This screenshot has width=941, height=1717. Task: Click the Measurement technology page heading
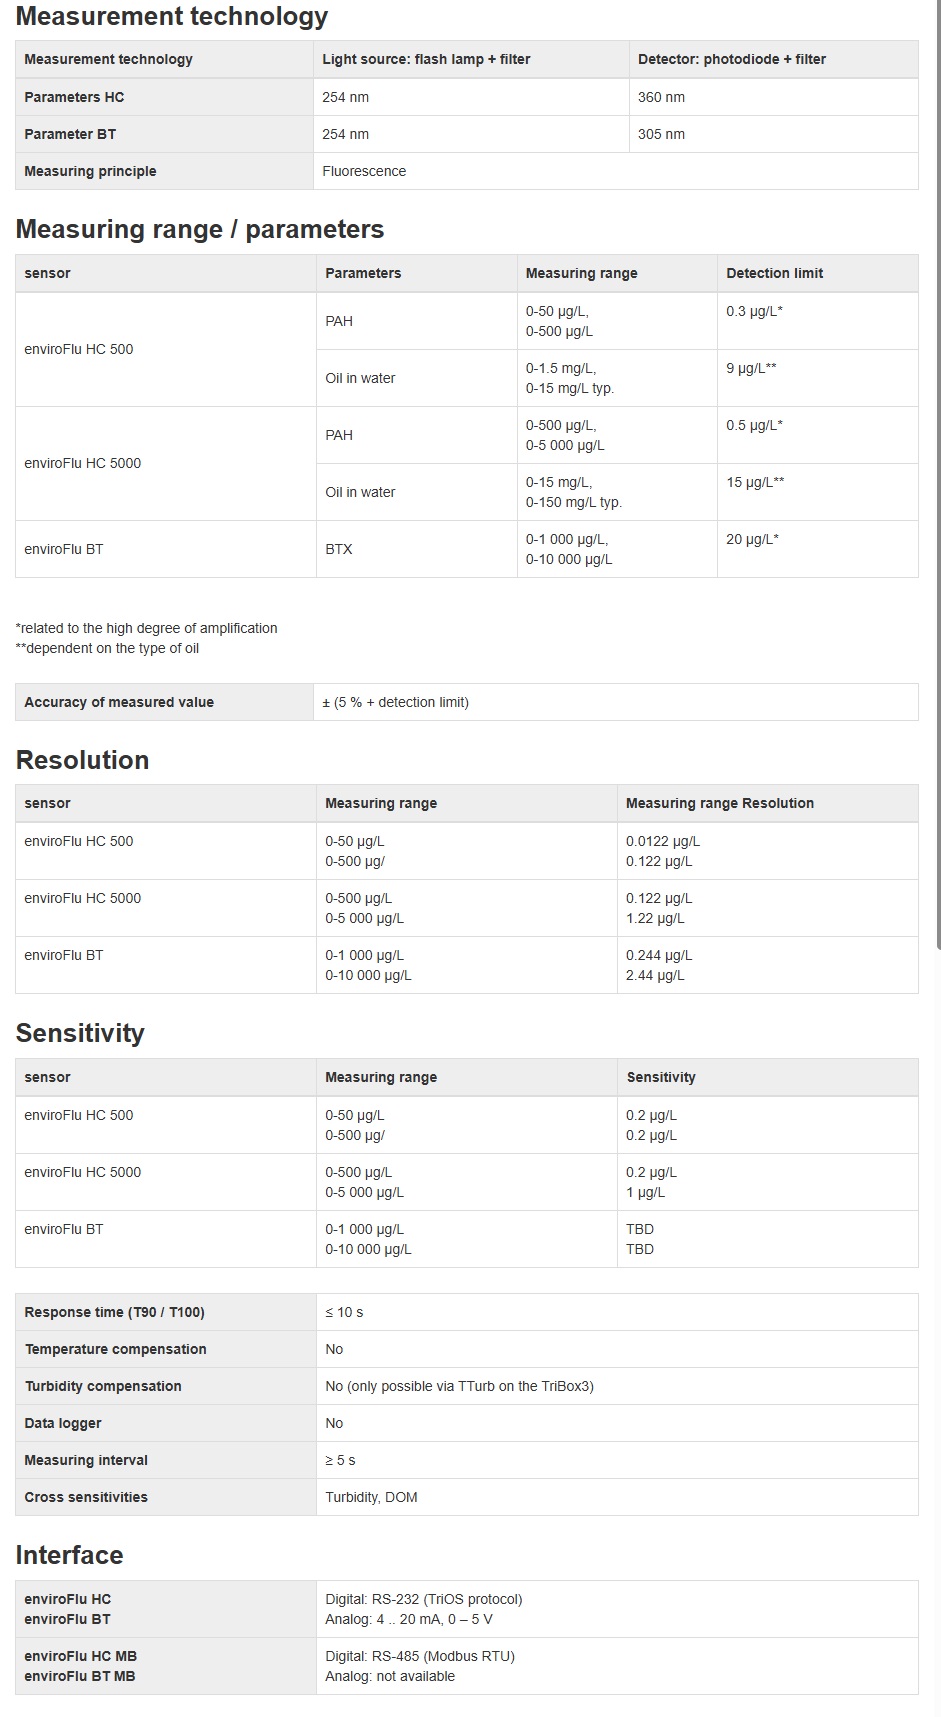click(172, 16)
